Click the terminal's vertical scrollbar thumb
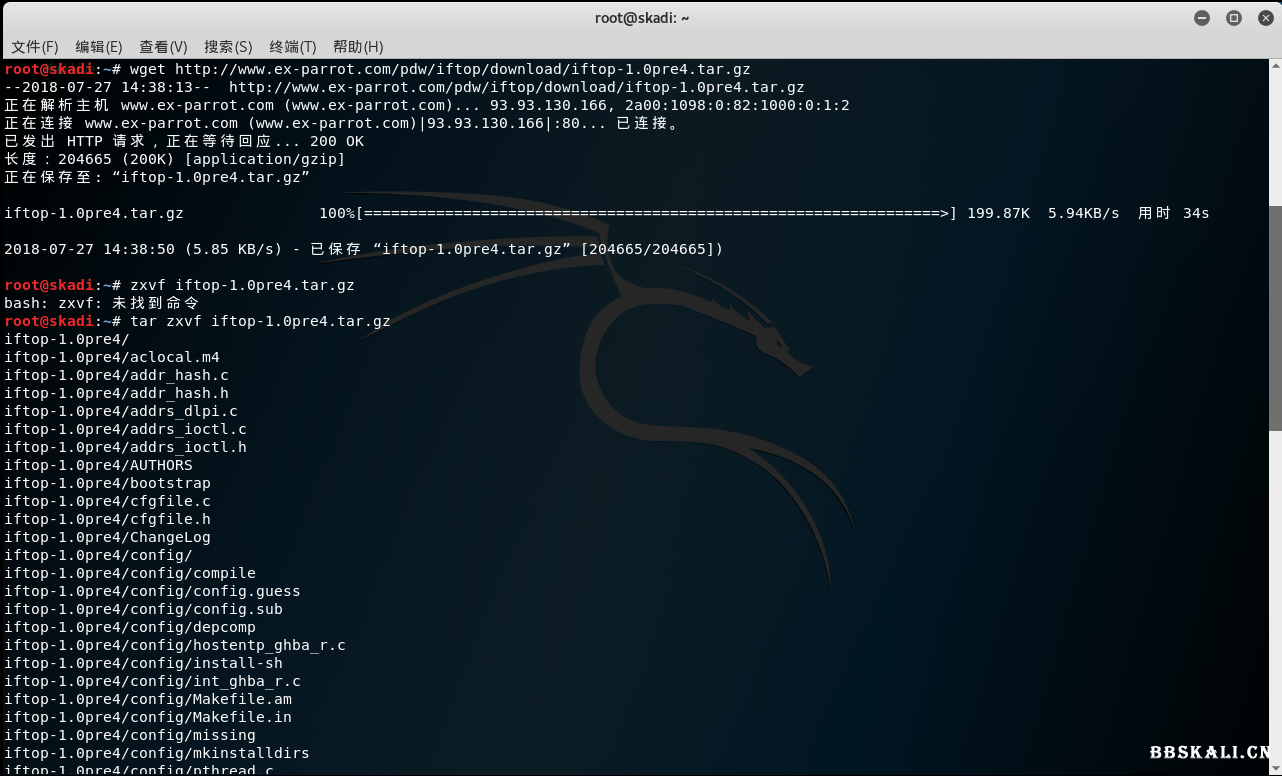1282x776 pixels. click(1275, 318)
